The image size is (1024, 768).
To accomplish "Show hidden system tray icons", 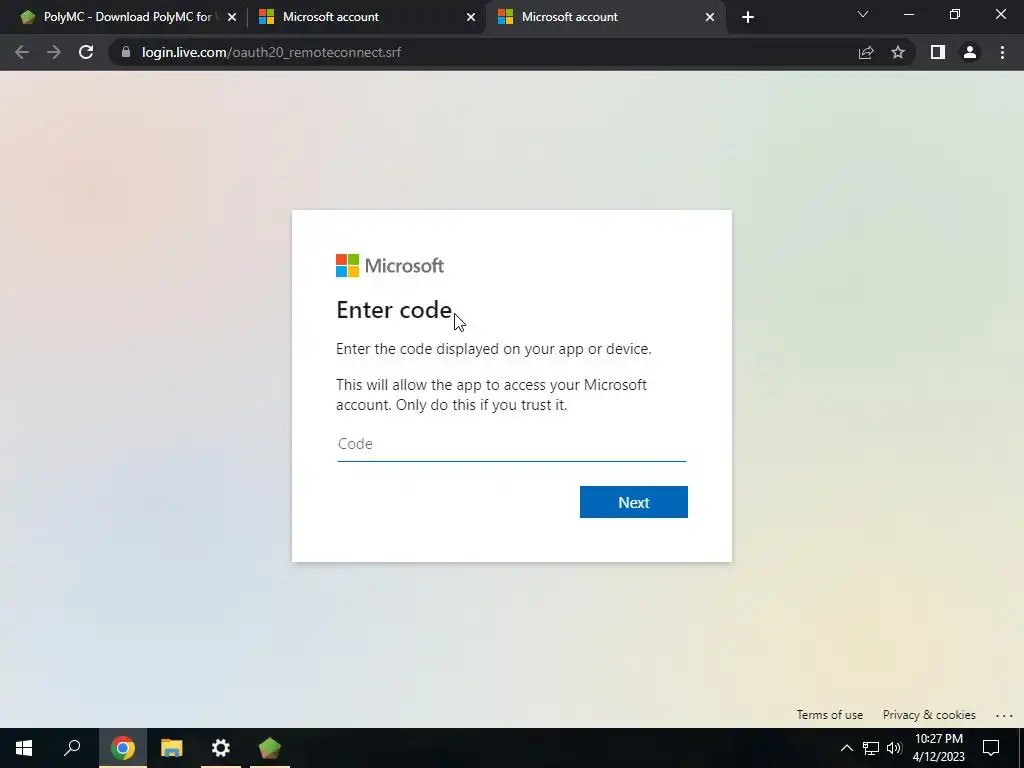I will click(x=846, y=748).
